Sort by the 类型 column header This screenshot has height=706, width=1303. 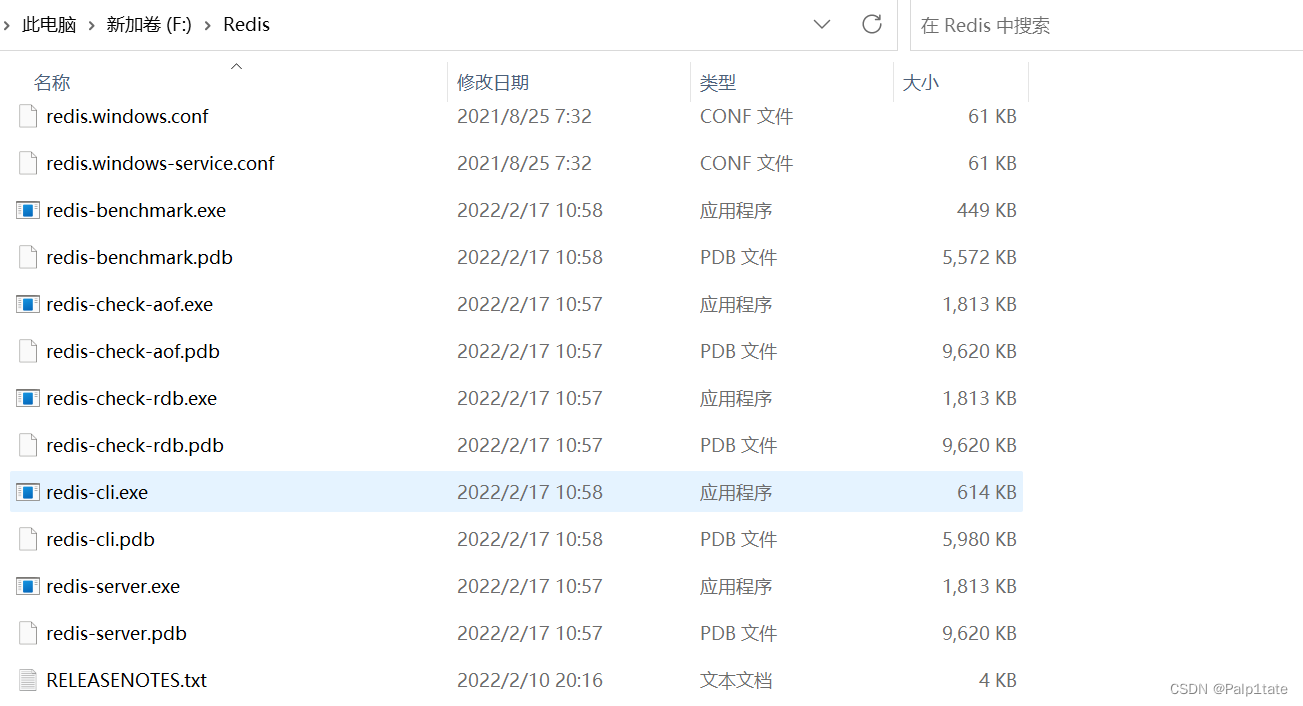[718, 82]
